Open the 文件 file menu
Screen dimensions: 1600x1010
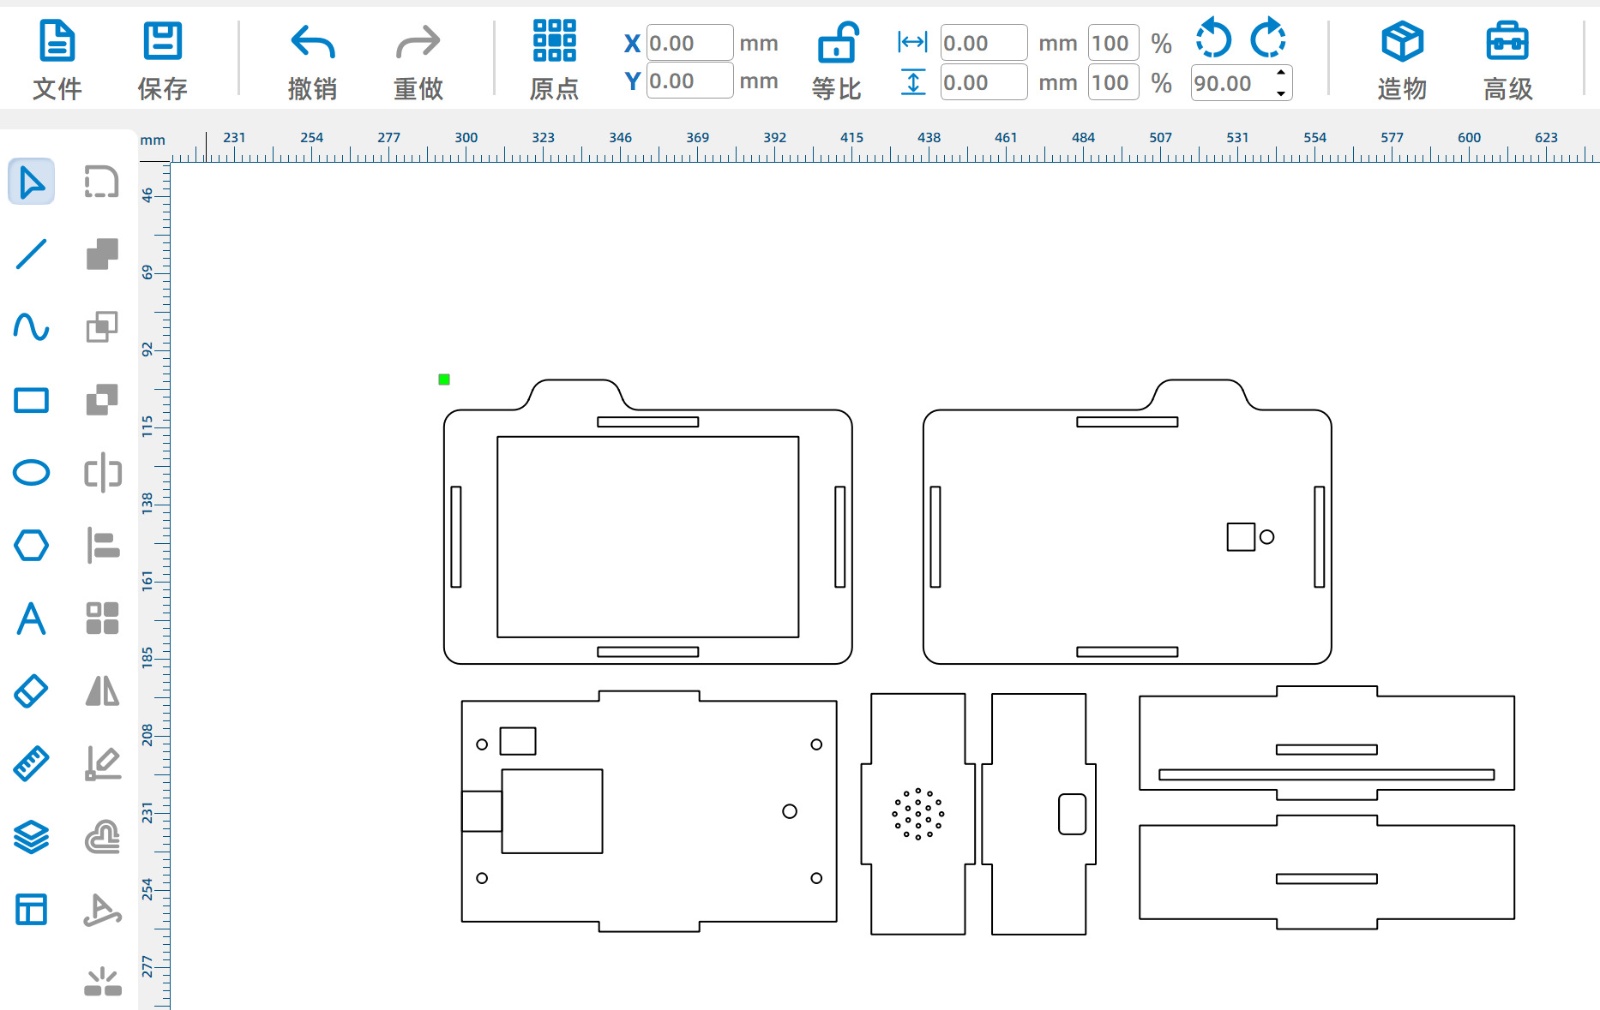57,60
